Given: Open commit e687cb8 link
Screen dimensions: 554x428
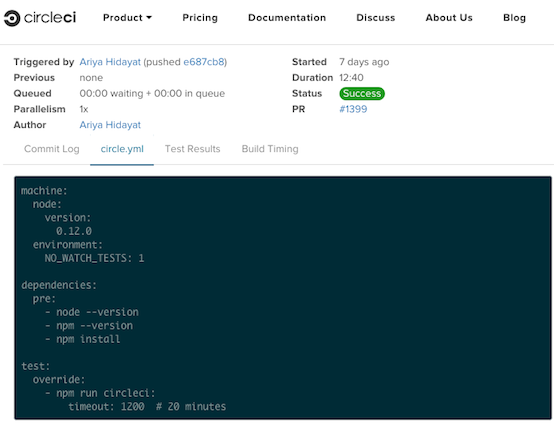Looking at the screenshot, I should tap(204, 62).
